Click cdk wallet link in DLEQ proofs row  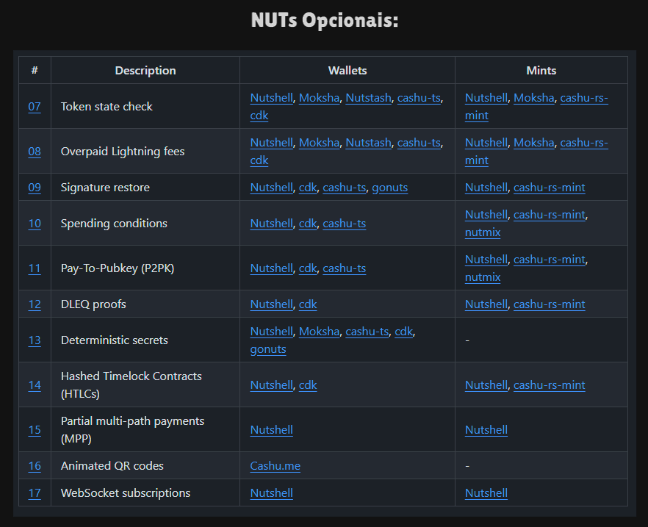[308, 304]
